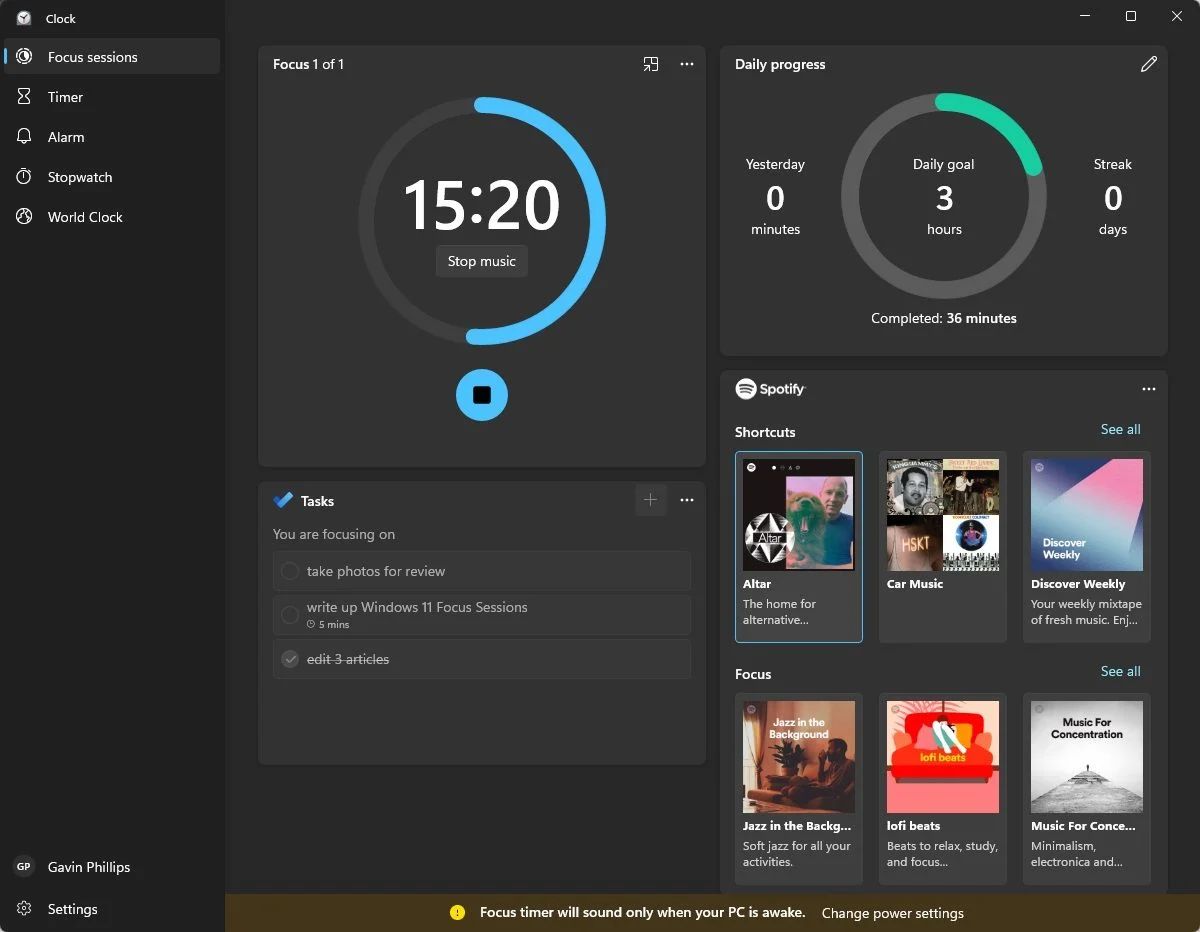
Task: Click the GP account avatar
Action: 24,867
